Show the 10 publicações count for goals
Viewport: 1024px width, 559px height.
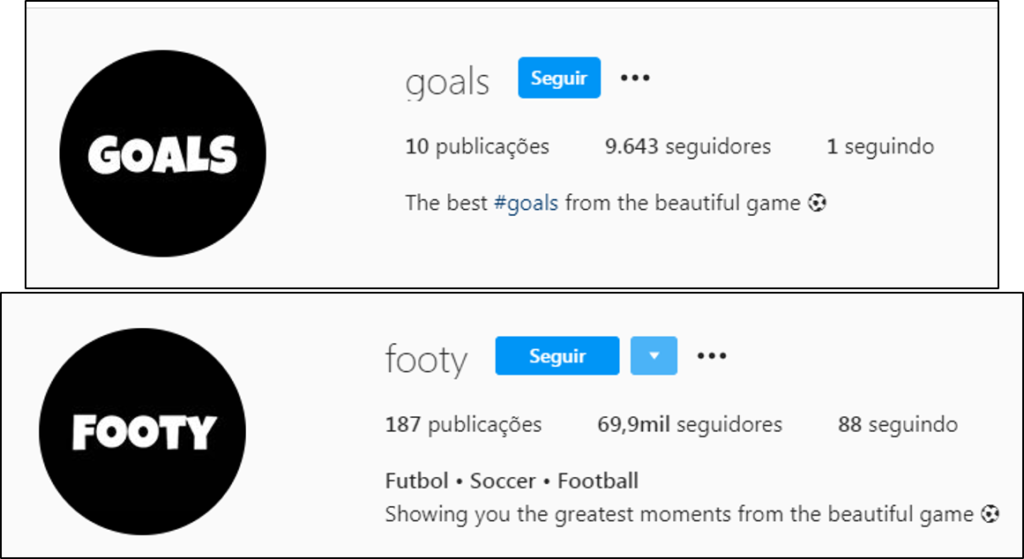click(x=477, y=147)
